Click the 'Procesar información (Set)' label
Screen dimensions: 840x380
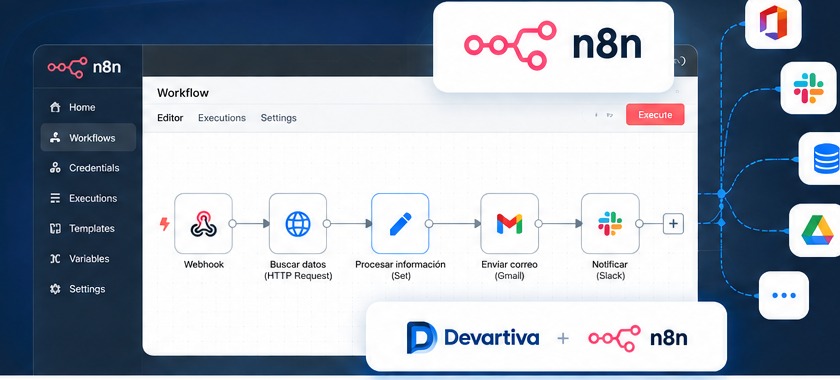(400, 270)
